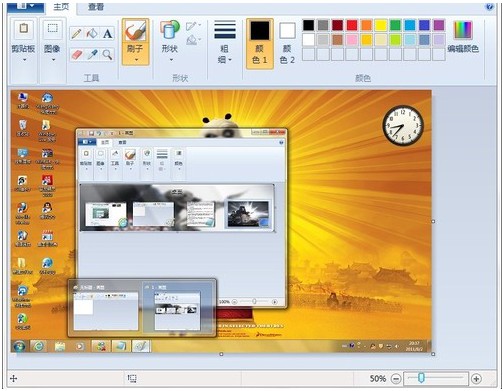Open the blue Paint file menu button
Viewport: 503px width, 391px height.
tap(26, 6)
